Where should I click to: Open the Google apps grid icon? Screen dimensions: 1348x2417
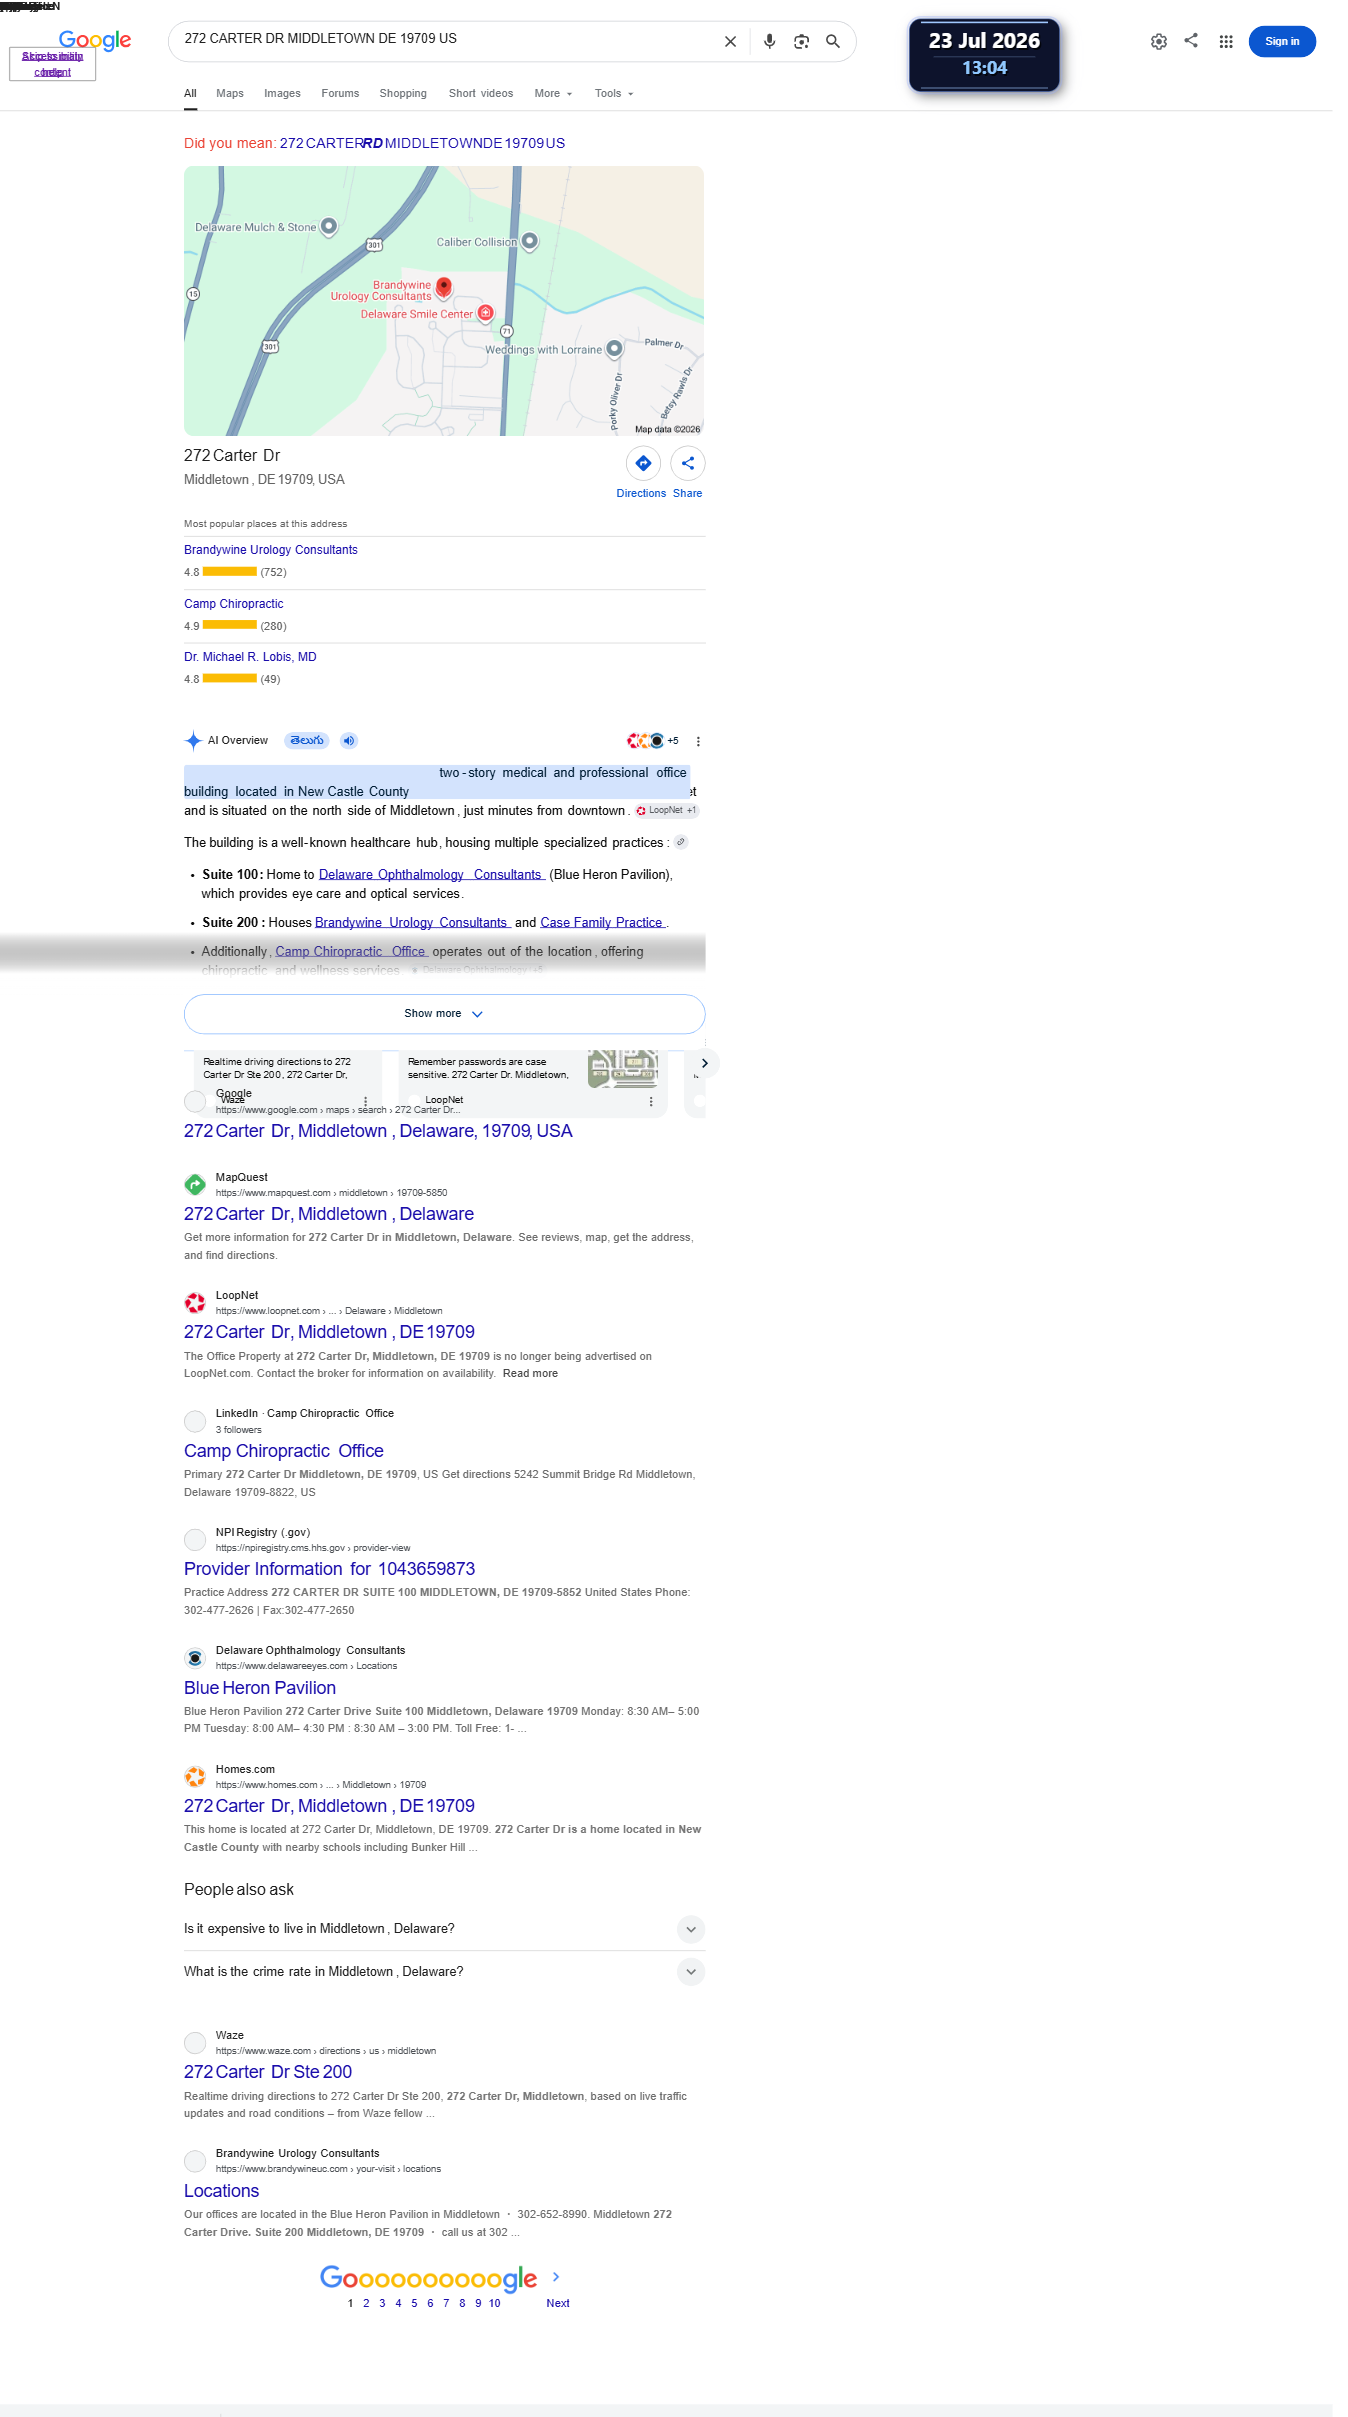pos(1225,42)
